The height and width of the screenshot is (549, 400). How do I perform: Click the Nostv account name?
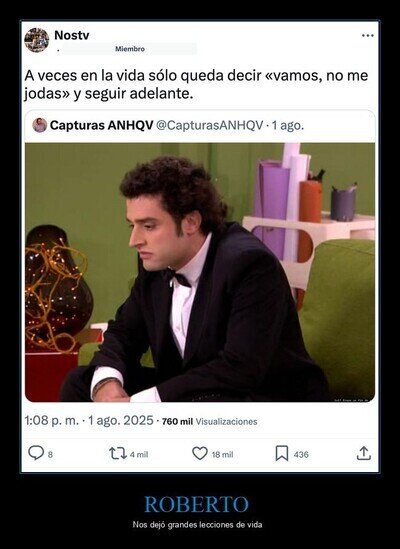[x=72, y=35]
